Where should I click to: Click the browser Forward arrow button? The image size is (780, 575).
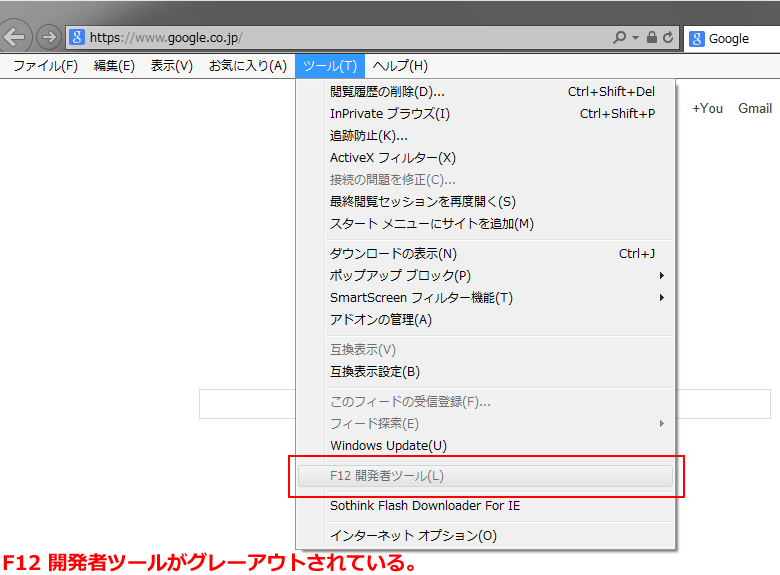[x=48, y=37]
